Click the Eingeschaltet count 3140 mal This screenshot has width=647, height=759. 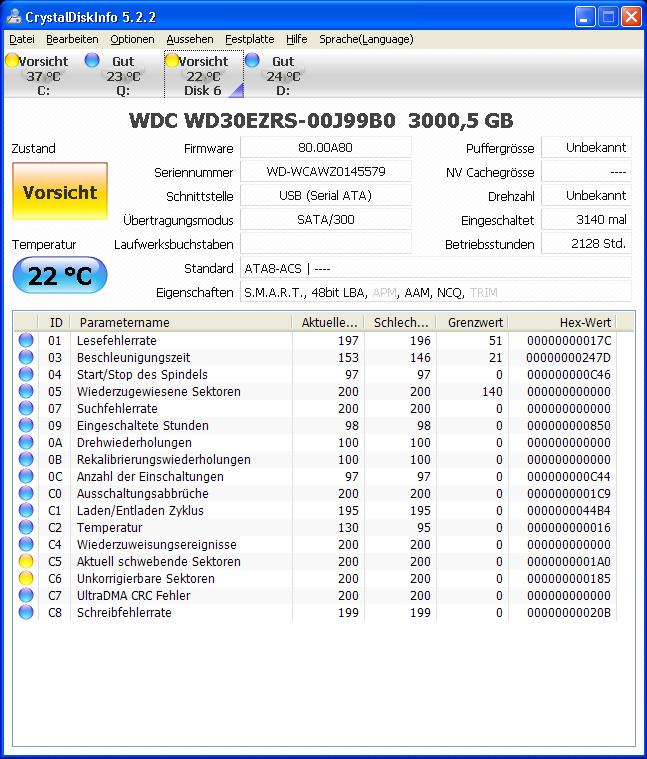tap(586, 220)
